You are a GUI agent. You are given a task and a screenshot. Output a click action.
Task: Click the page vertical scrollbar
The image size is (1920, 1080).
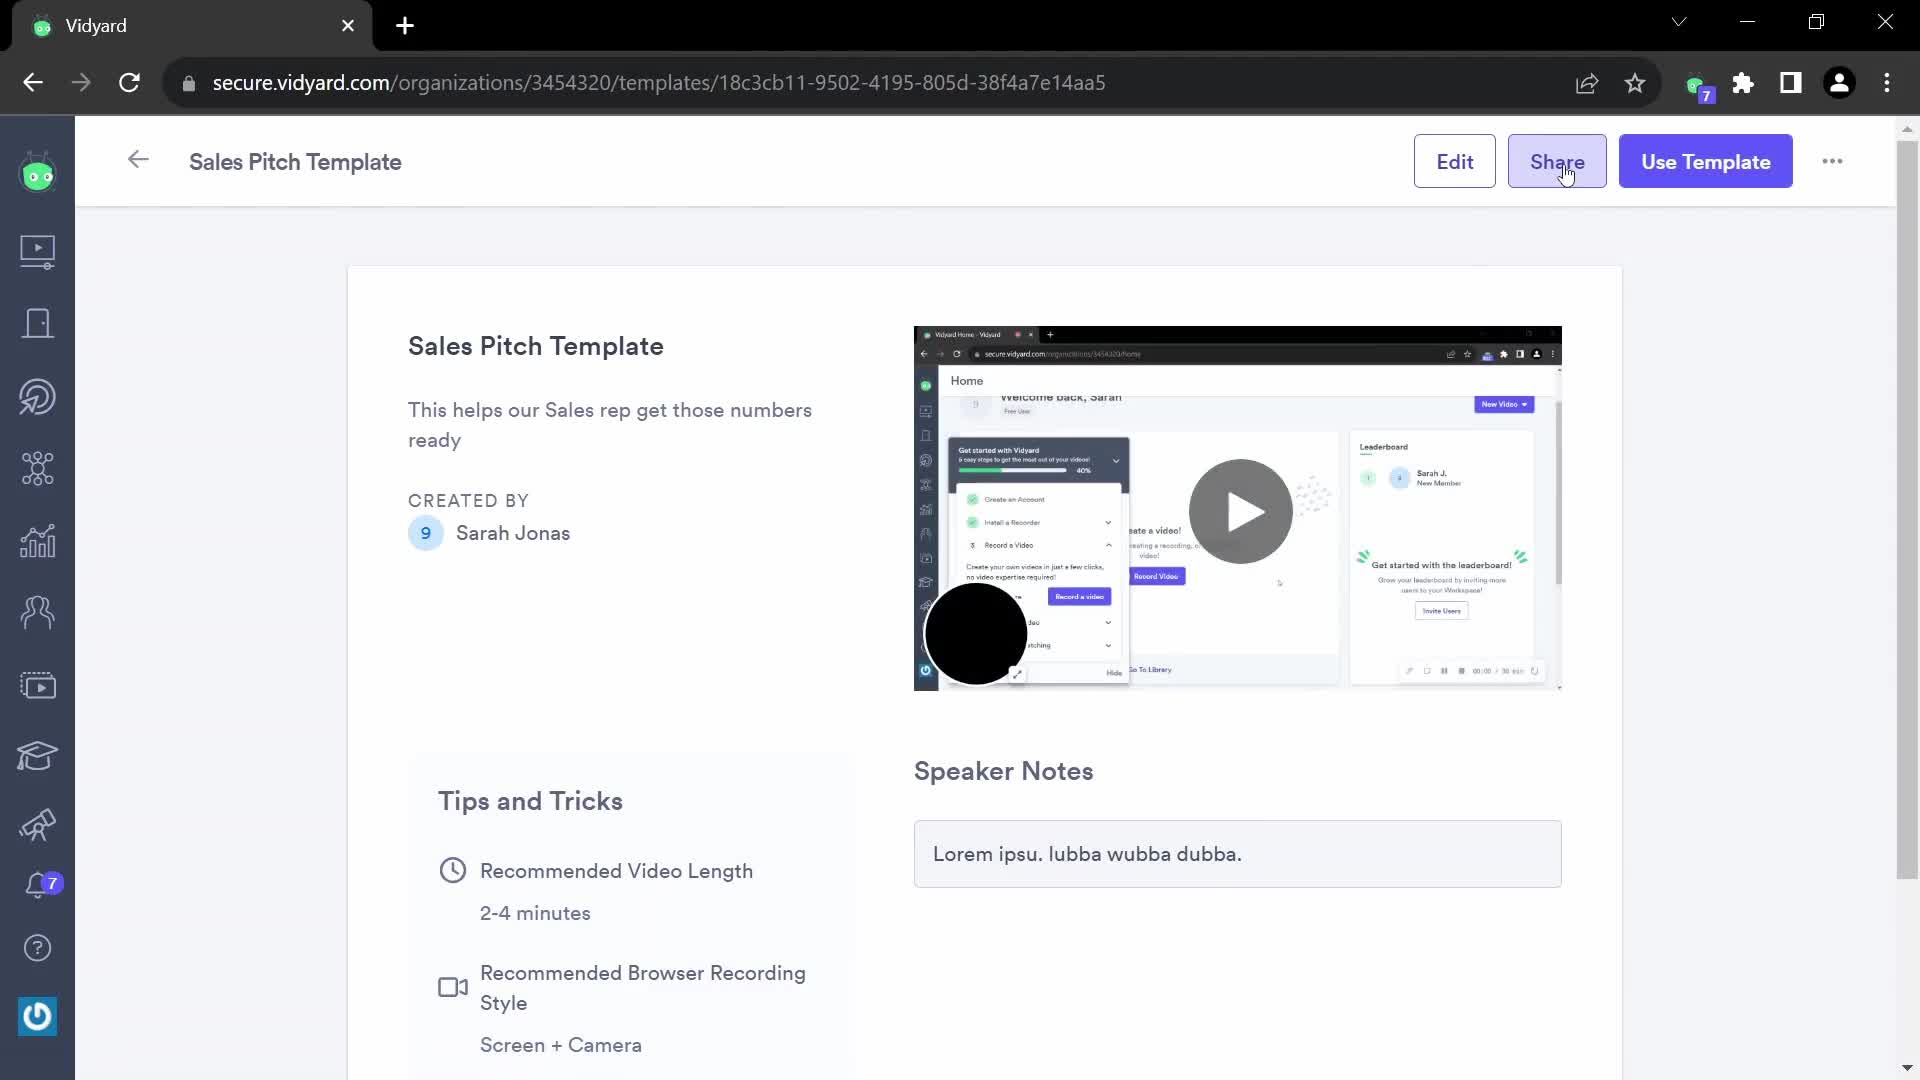[x=1907, y=510]
